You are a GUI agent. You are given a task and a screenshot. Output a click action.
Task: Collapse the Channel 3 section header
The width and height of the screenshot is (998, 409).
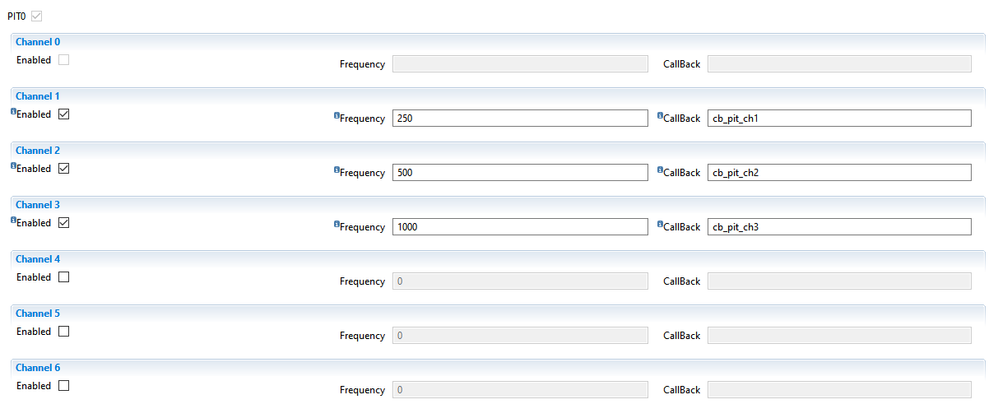click(499, 205)
